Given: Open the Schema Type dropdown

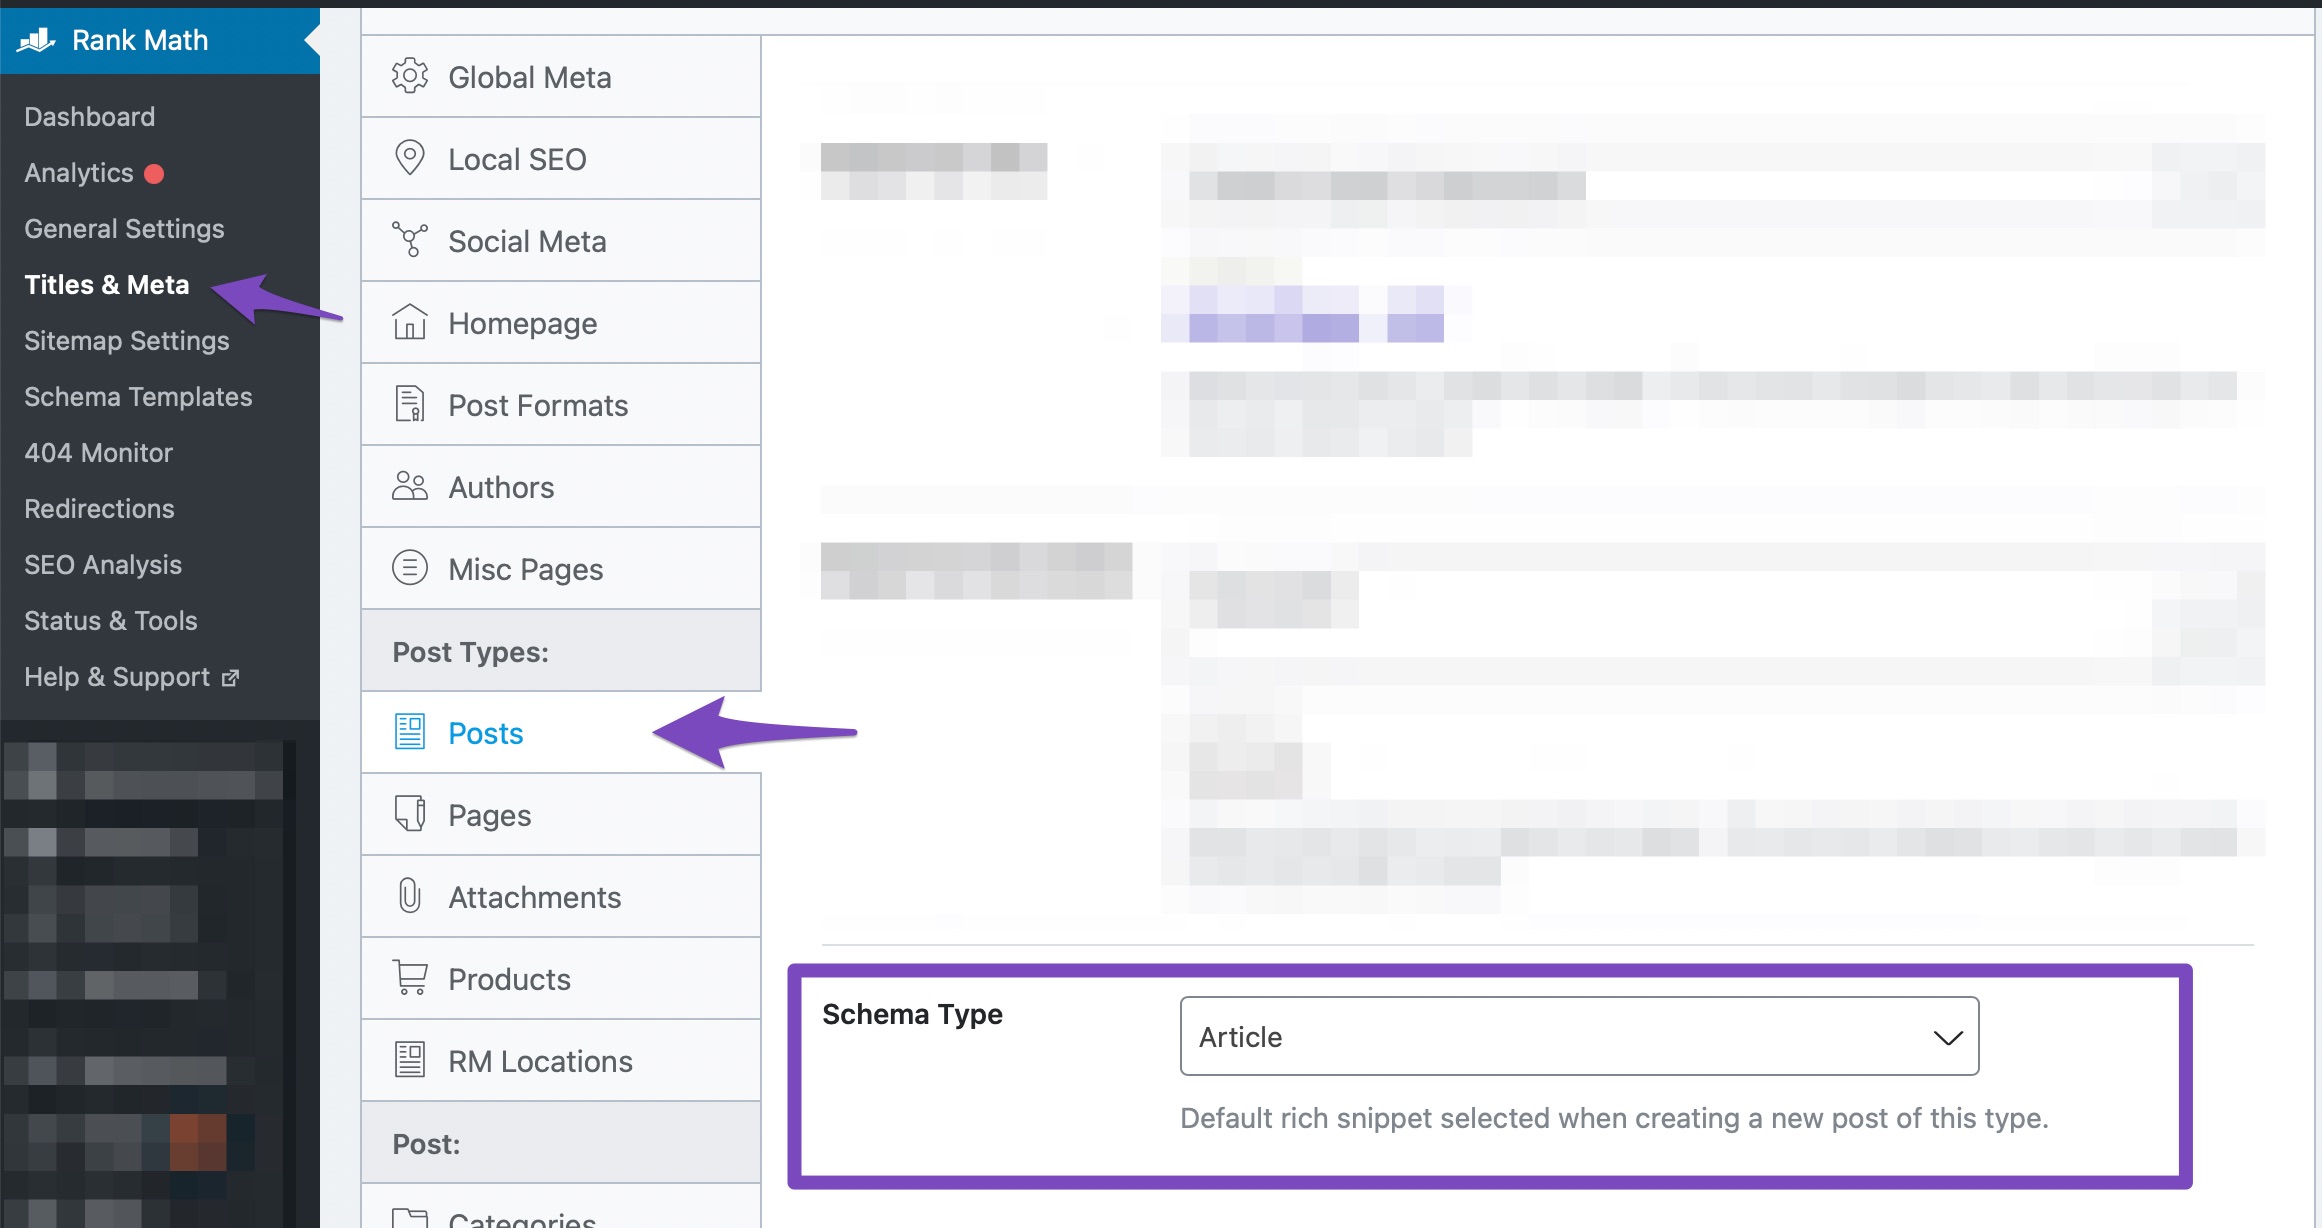Looking at the screenshot, I should [x=1578, y=1036].
